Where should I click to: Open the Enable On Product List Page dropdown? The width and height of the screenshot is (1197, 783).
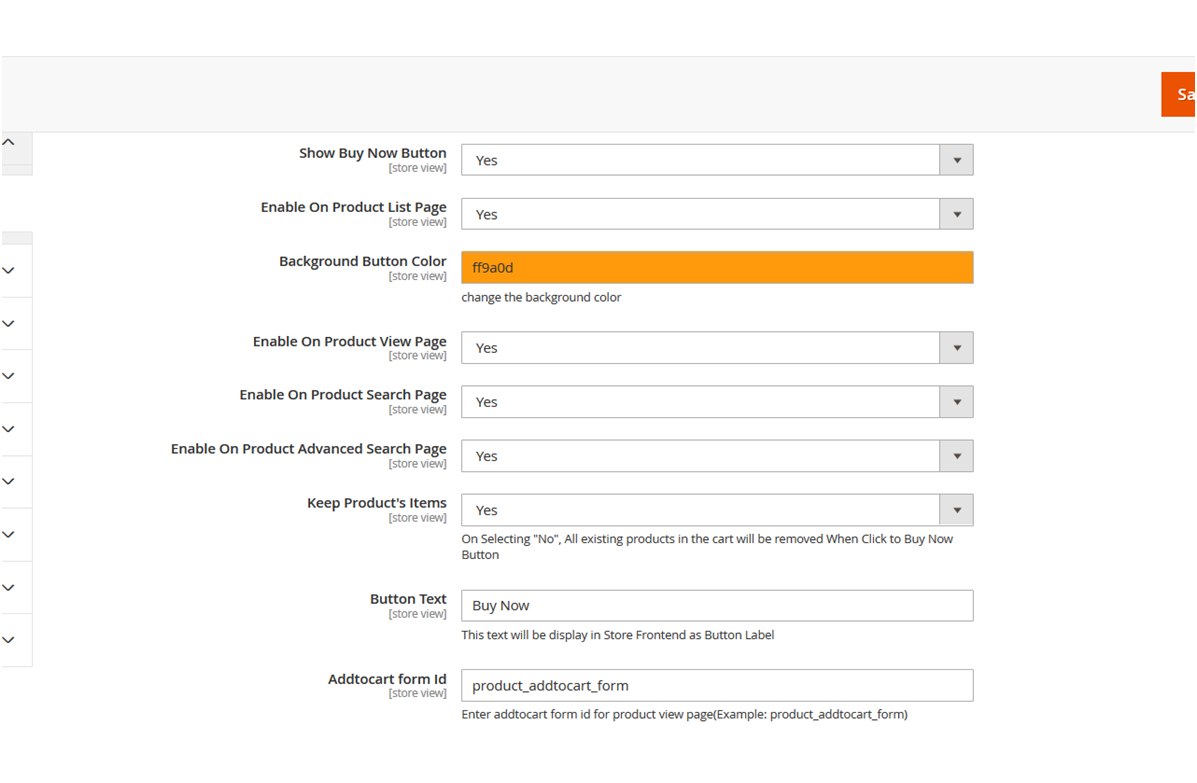pos(717,214)
